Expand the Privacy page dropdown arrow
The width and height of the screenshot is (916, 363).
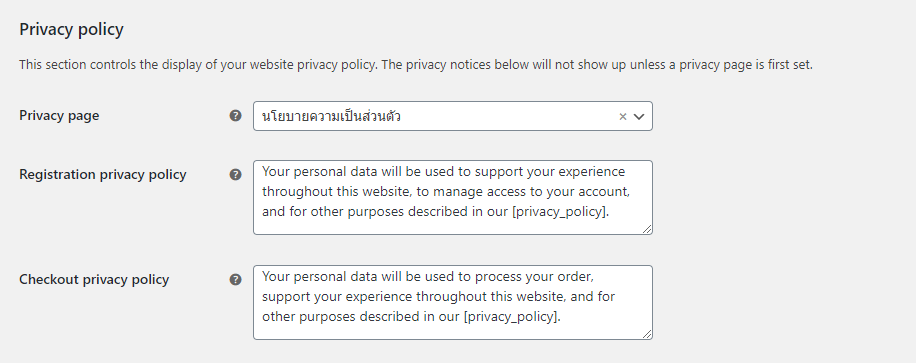click(x=639, y=116)
